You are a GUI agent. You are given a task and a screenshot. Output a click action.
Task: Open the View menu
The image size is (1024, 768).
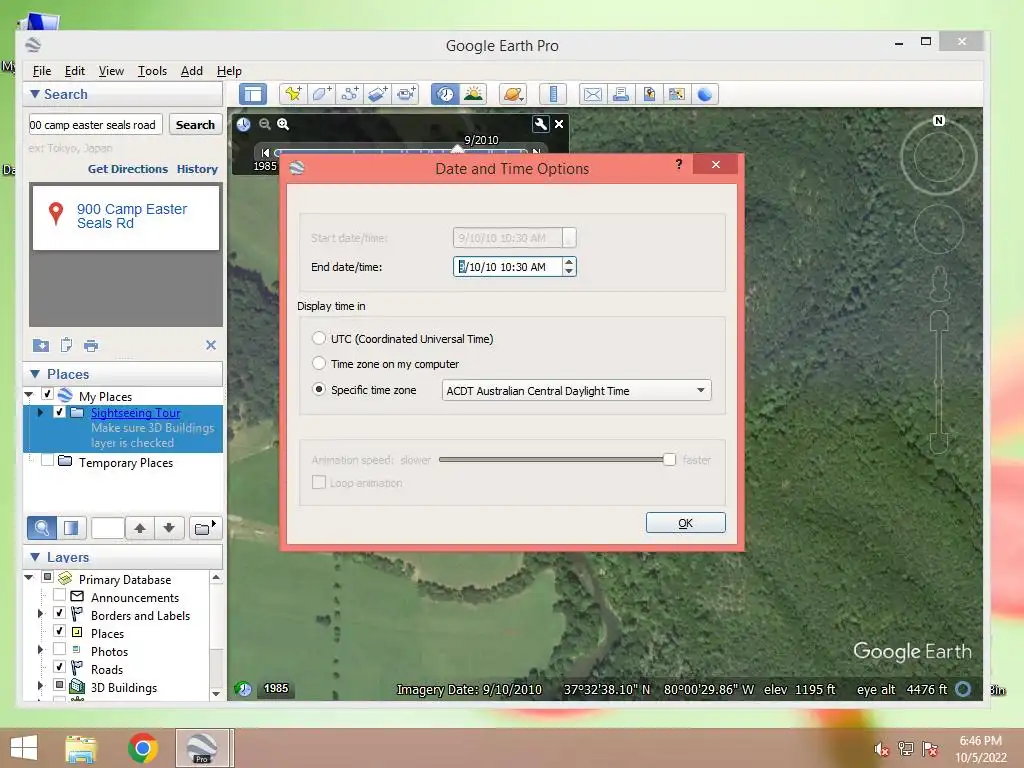click(x=111, y=71)
